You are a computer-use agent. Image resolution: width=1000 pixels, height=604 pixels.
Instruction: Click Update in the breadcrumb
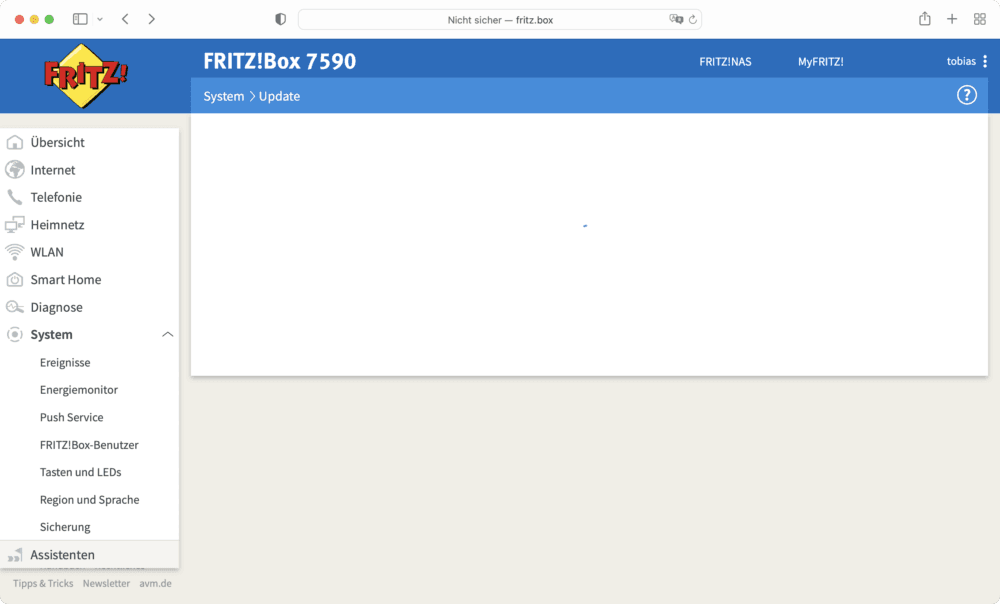click(279, 96)
